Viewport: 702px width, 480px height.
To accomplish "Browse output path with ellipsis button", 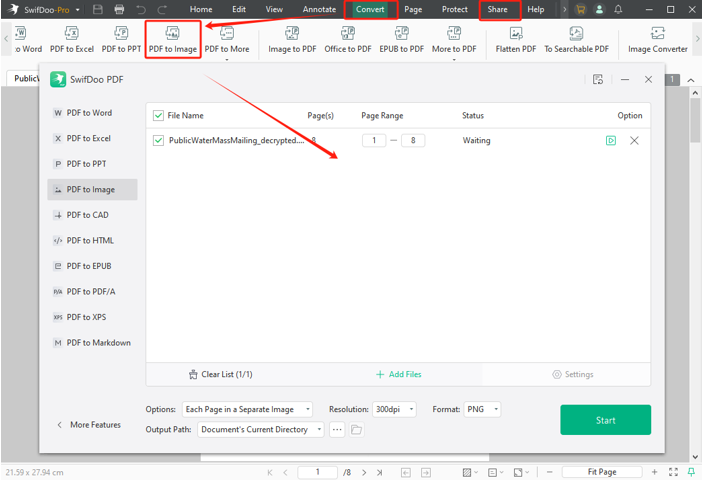I will (x=337, y=429).
